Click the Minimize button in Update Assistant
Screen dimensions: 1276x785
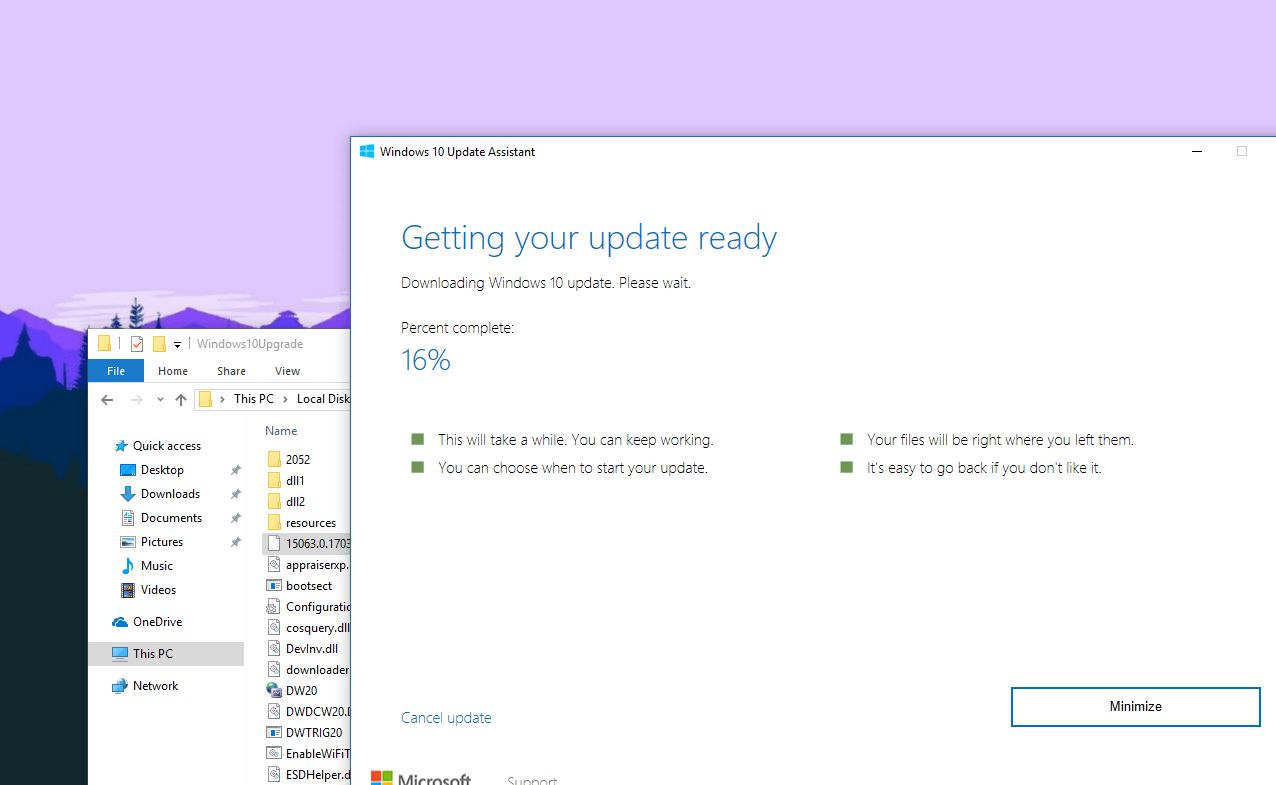tap(1135, 706)
